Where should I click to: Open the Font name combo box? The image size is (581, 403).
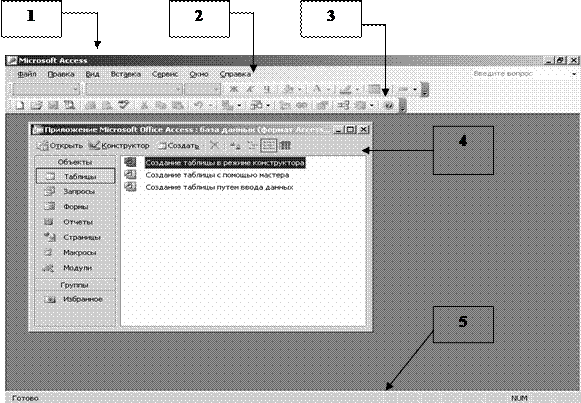point(133,89)
